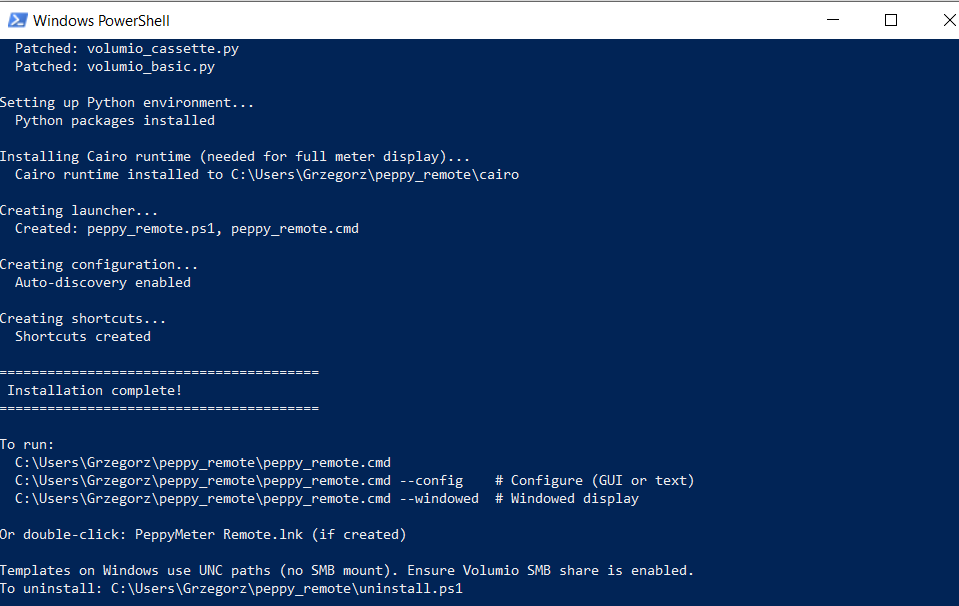The image size is (959, 606).
Task: Click the uninstall.ps1 path on the last line
Action: point(287,588)
